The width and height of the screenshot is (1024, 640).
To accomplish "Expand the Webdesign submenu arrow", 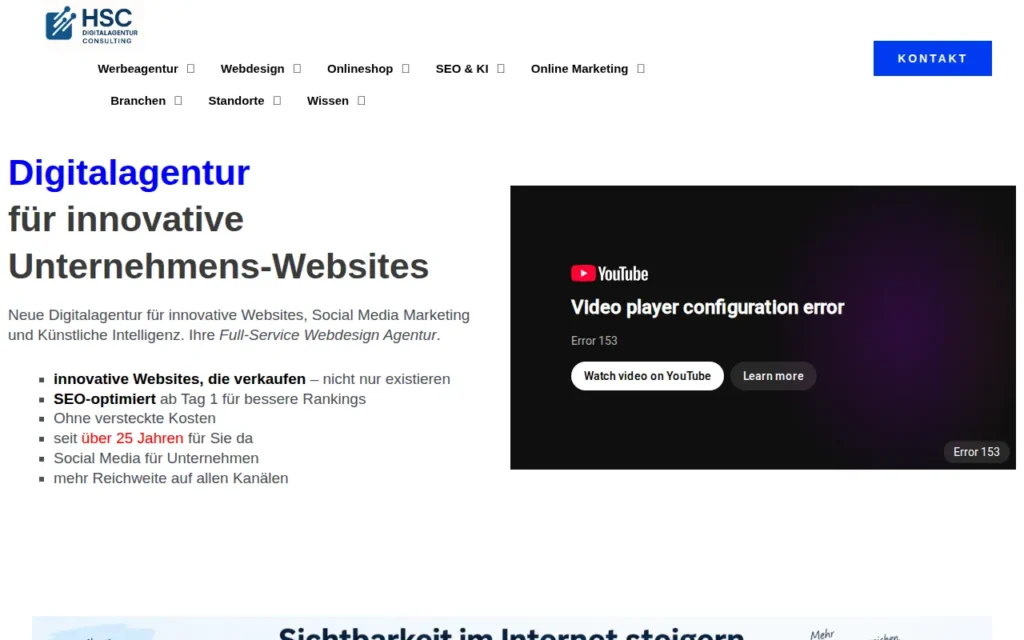I will [x=297, y=69].
